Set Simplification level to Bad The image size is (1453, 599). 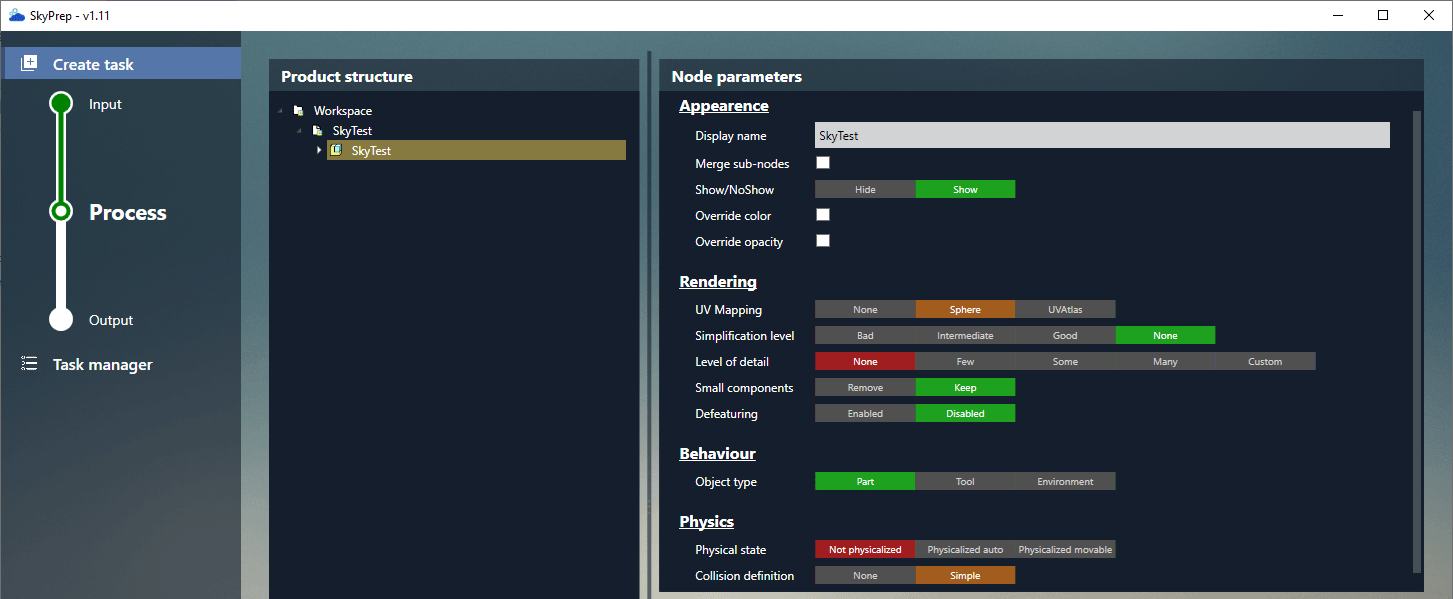(x=865, y=335)
